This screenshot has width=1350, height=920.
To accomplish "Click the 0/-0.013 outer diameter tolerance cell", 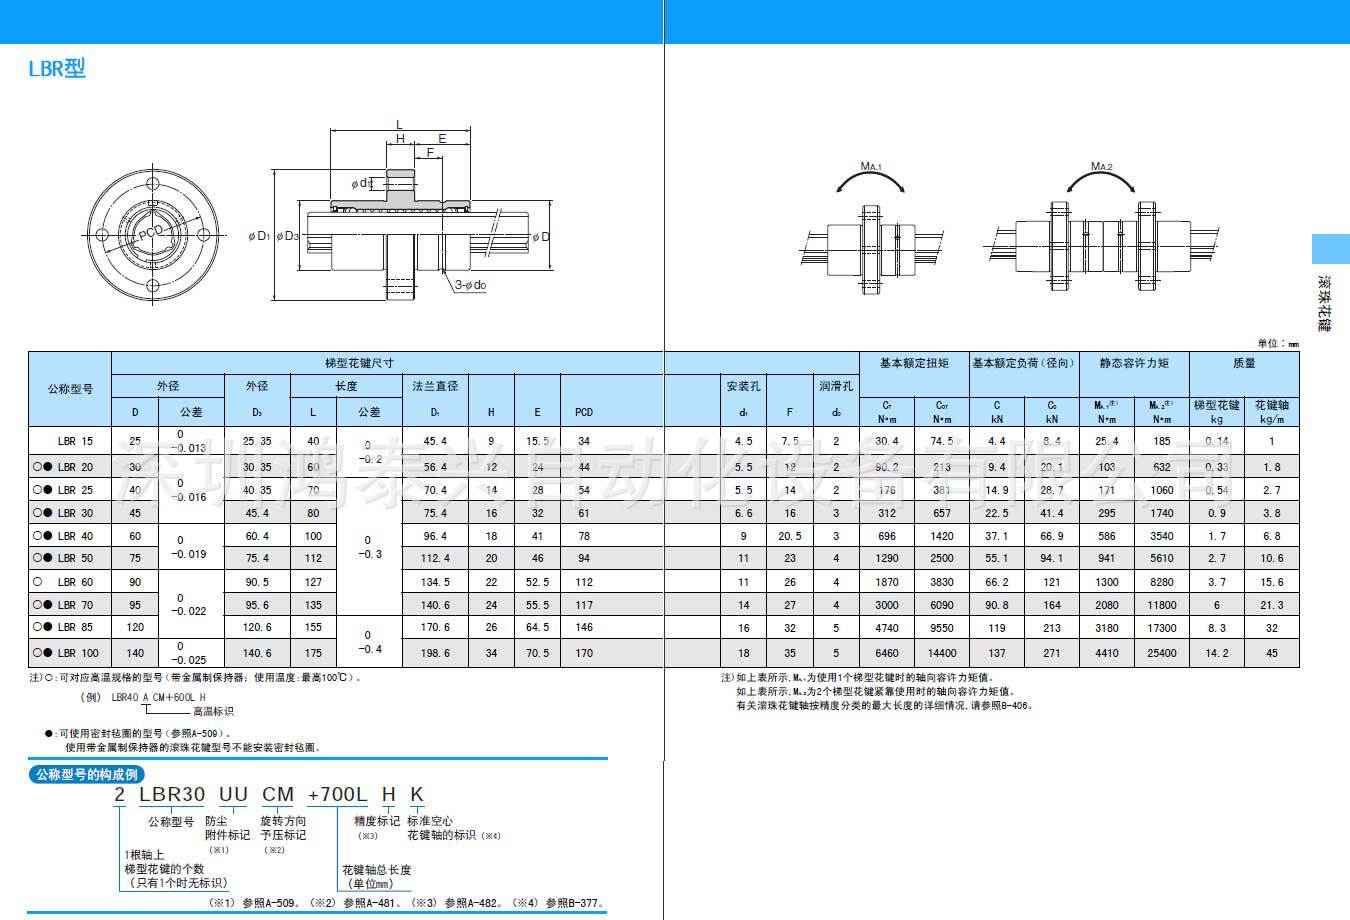I will click(x=189, y=441).
